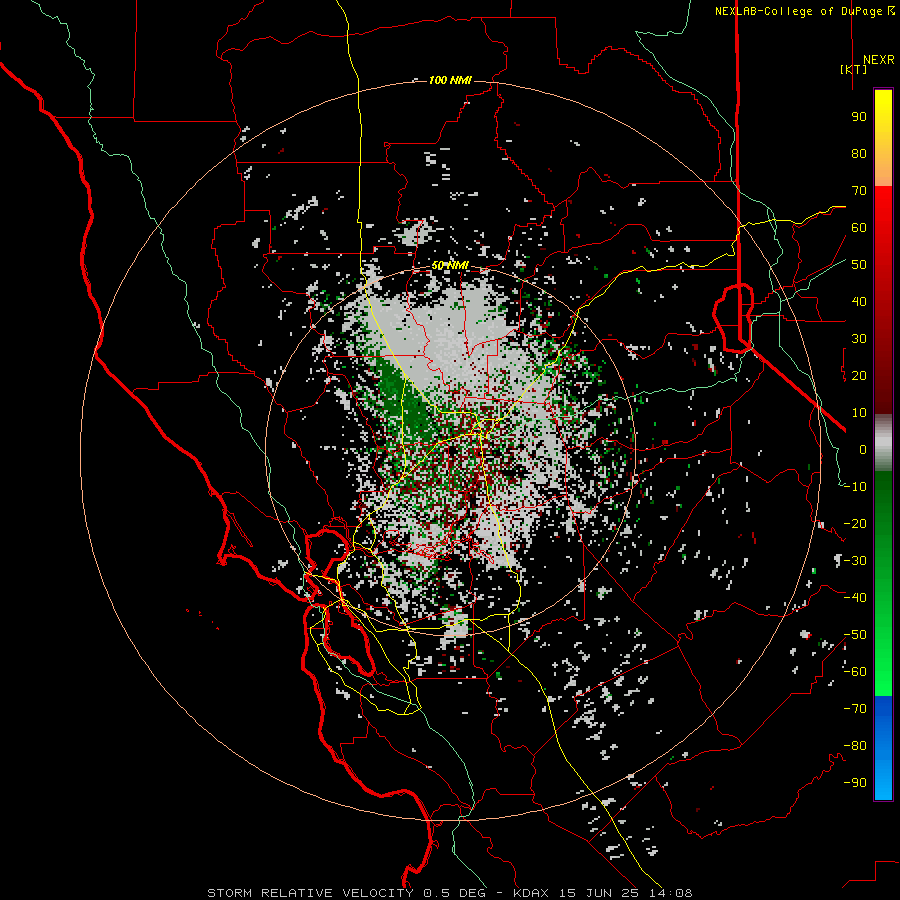
Task: Click the -40 value on the velocity scale
Action: pyautogui.click(x=855, y=598)
